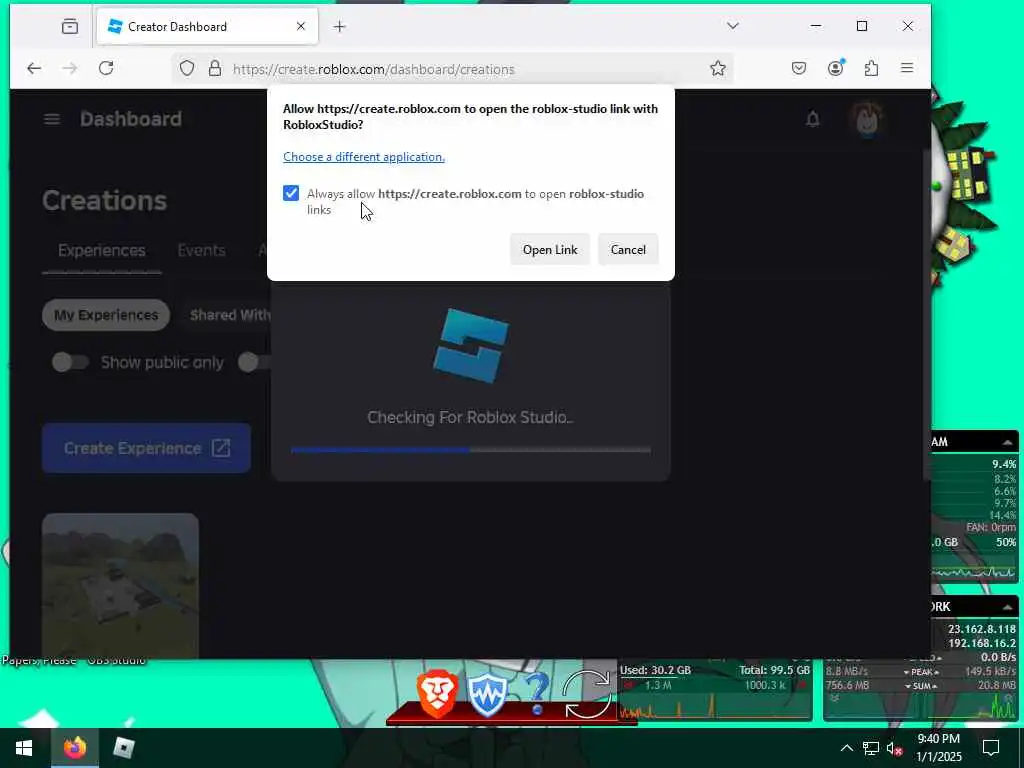Bookmark this page with star icon
Screen dimensions: 1024x768
(718, 68)
